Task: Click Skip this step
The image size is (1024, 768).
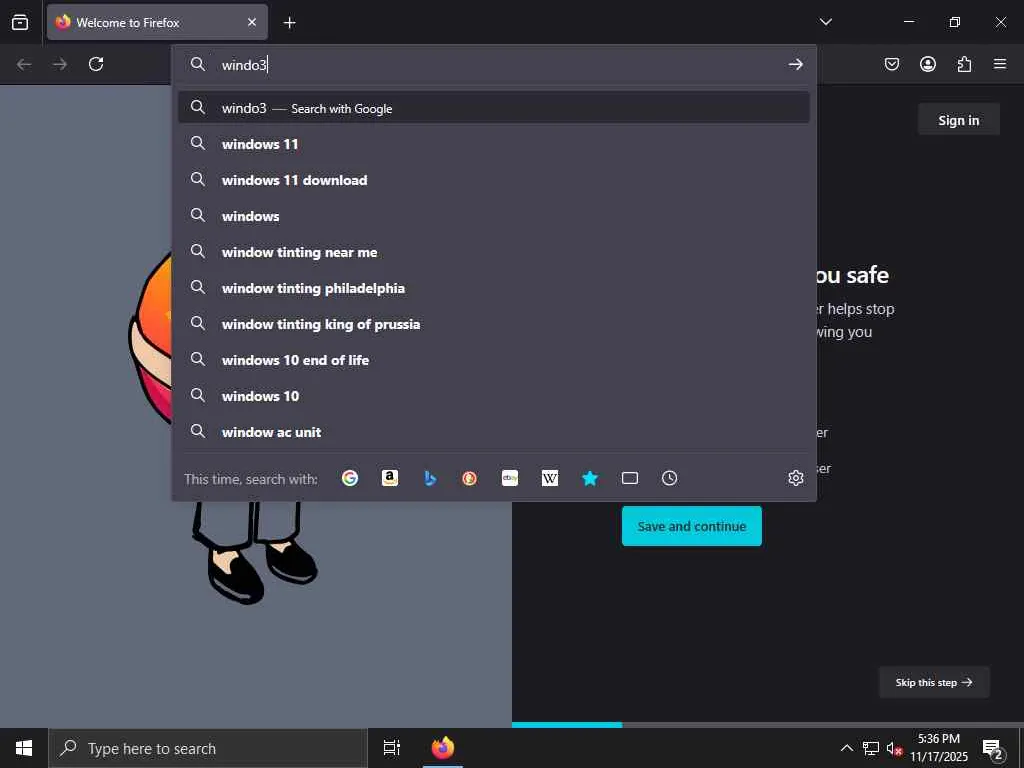Action: [934, 682]
